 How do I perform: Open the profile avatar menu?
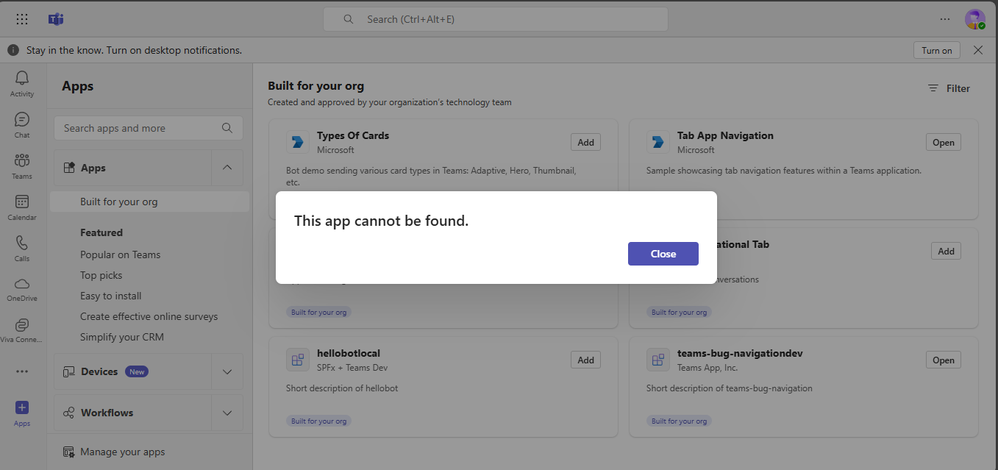(x=974, y=19)
